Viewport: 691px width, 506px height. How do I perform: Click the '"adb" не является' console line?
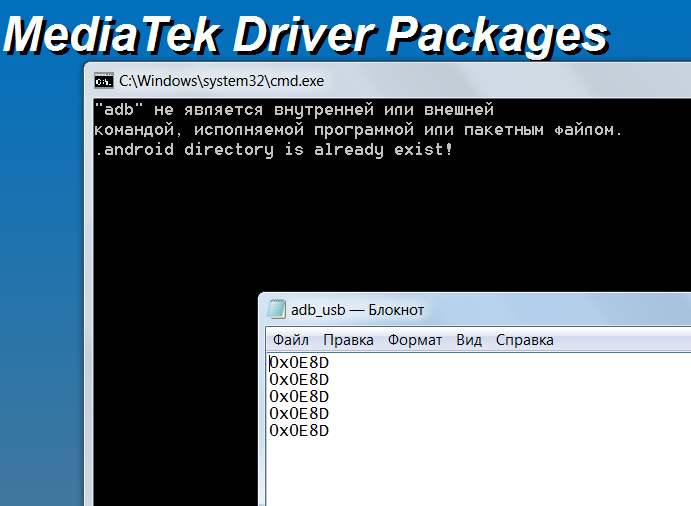click(x=294, y=110)
